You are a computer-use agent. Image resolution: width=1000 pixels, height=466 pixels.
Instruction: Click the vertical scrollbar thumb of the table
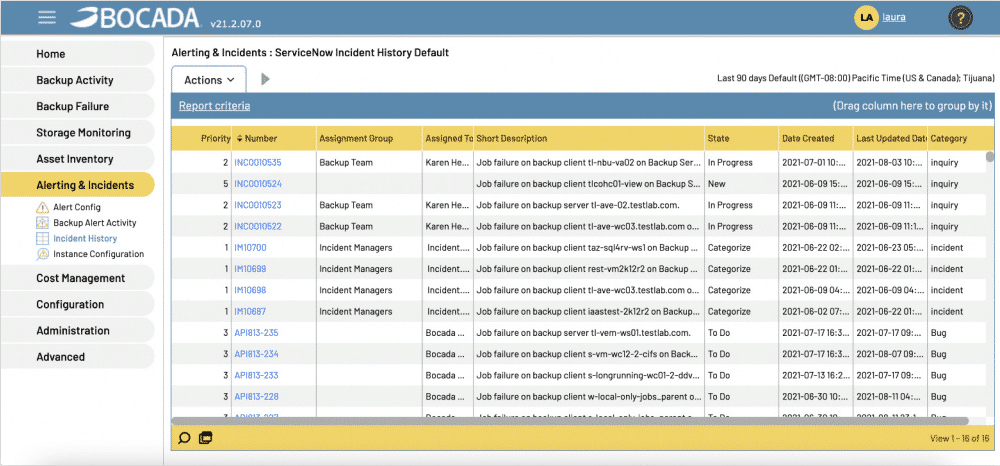point(990,157)
